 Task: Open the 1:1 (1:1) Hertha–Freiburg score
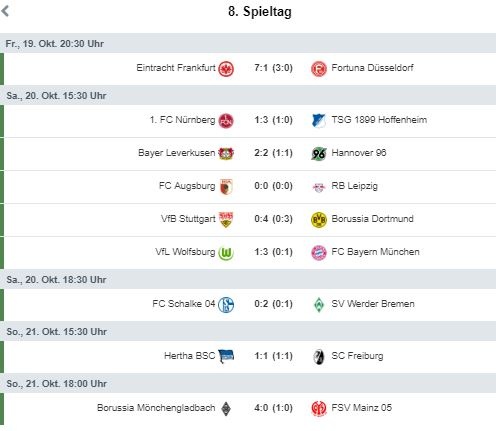coord(273,356)
